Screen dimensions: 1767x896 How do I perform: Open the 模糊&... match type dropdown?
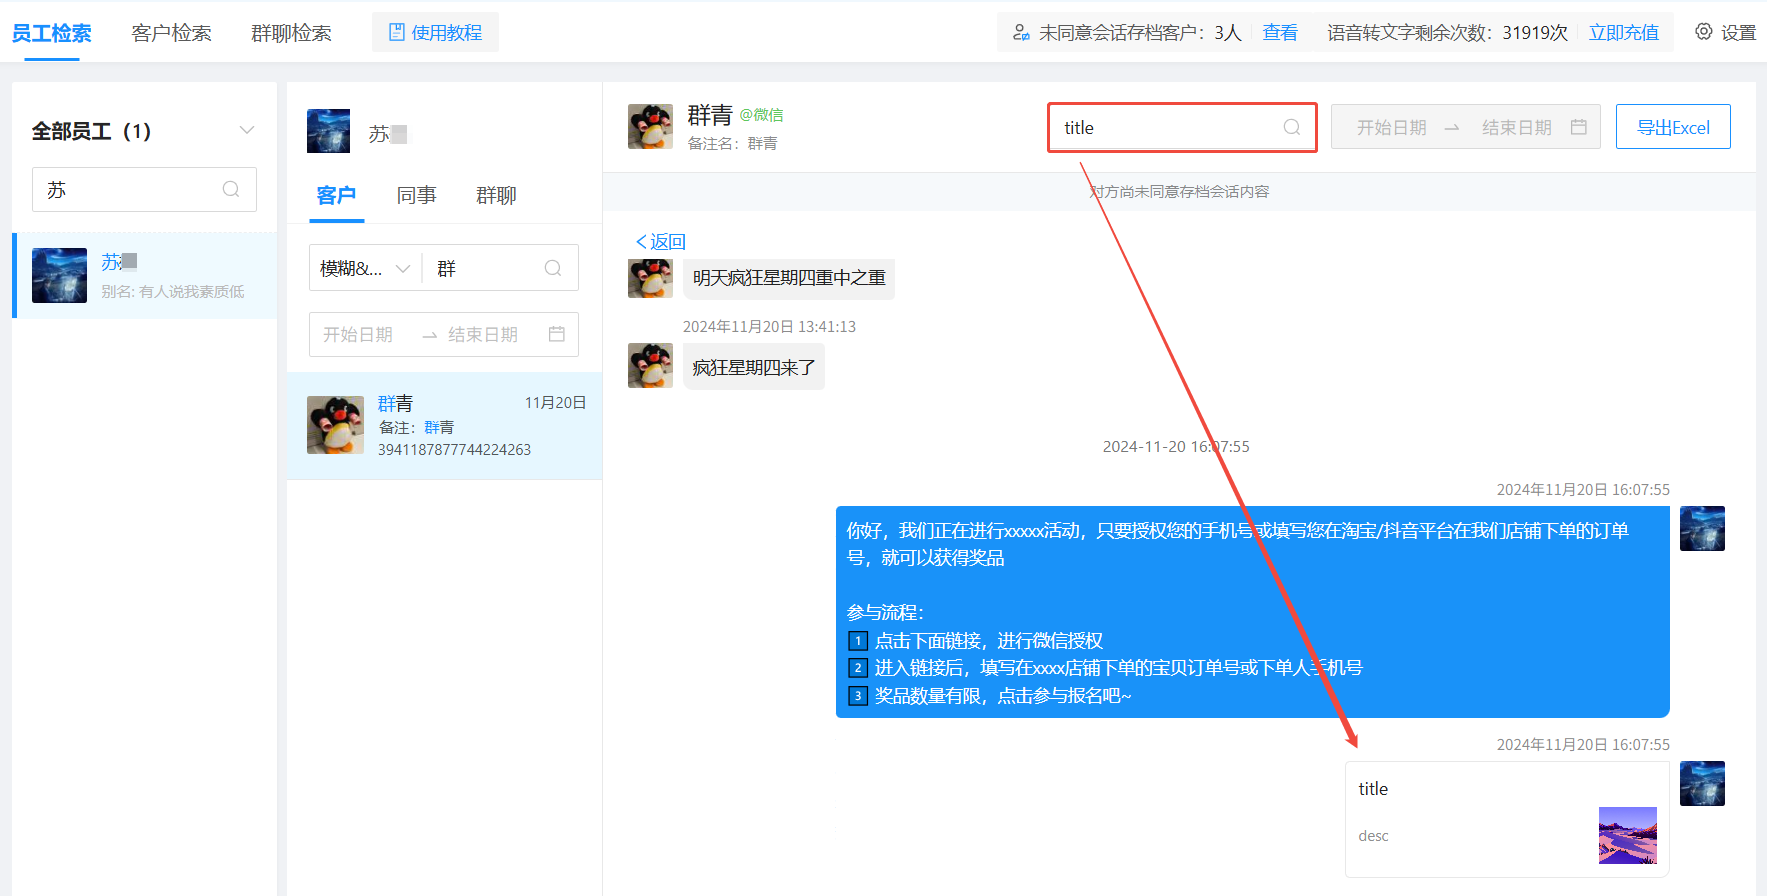[x=364, y=268]
